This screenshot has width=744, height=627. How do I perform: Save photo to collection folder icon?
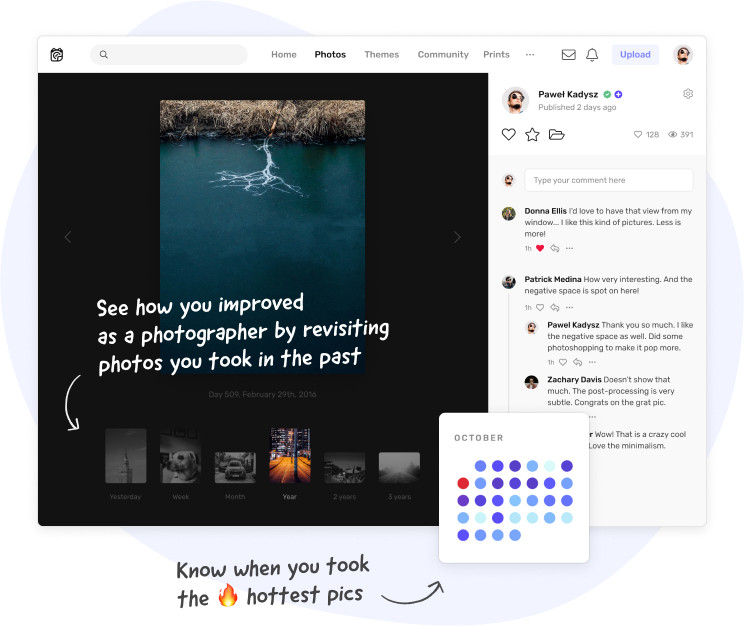point(557,135)
